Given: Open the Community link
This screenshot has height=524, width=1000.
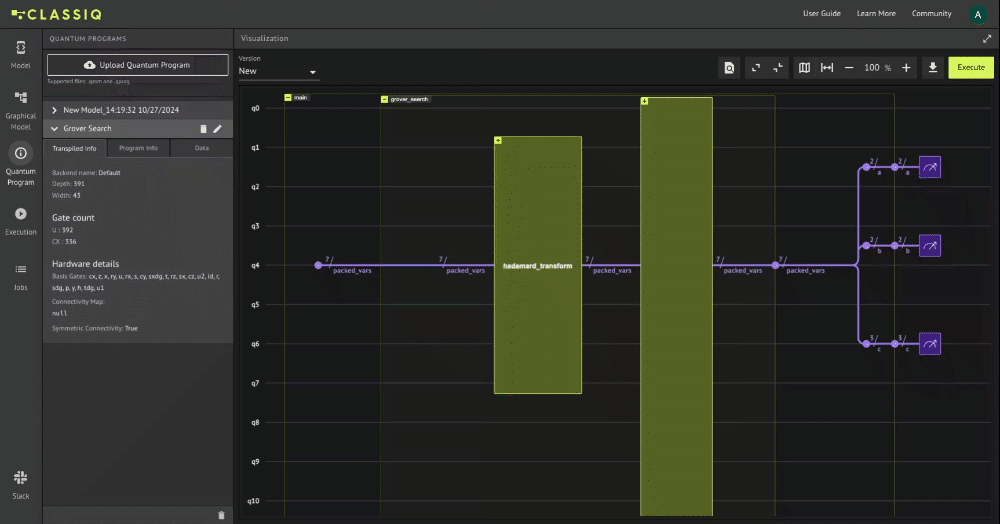Looking at the screenshot, I should coord(931,13).
